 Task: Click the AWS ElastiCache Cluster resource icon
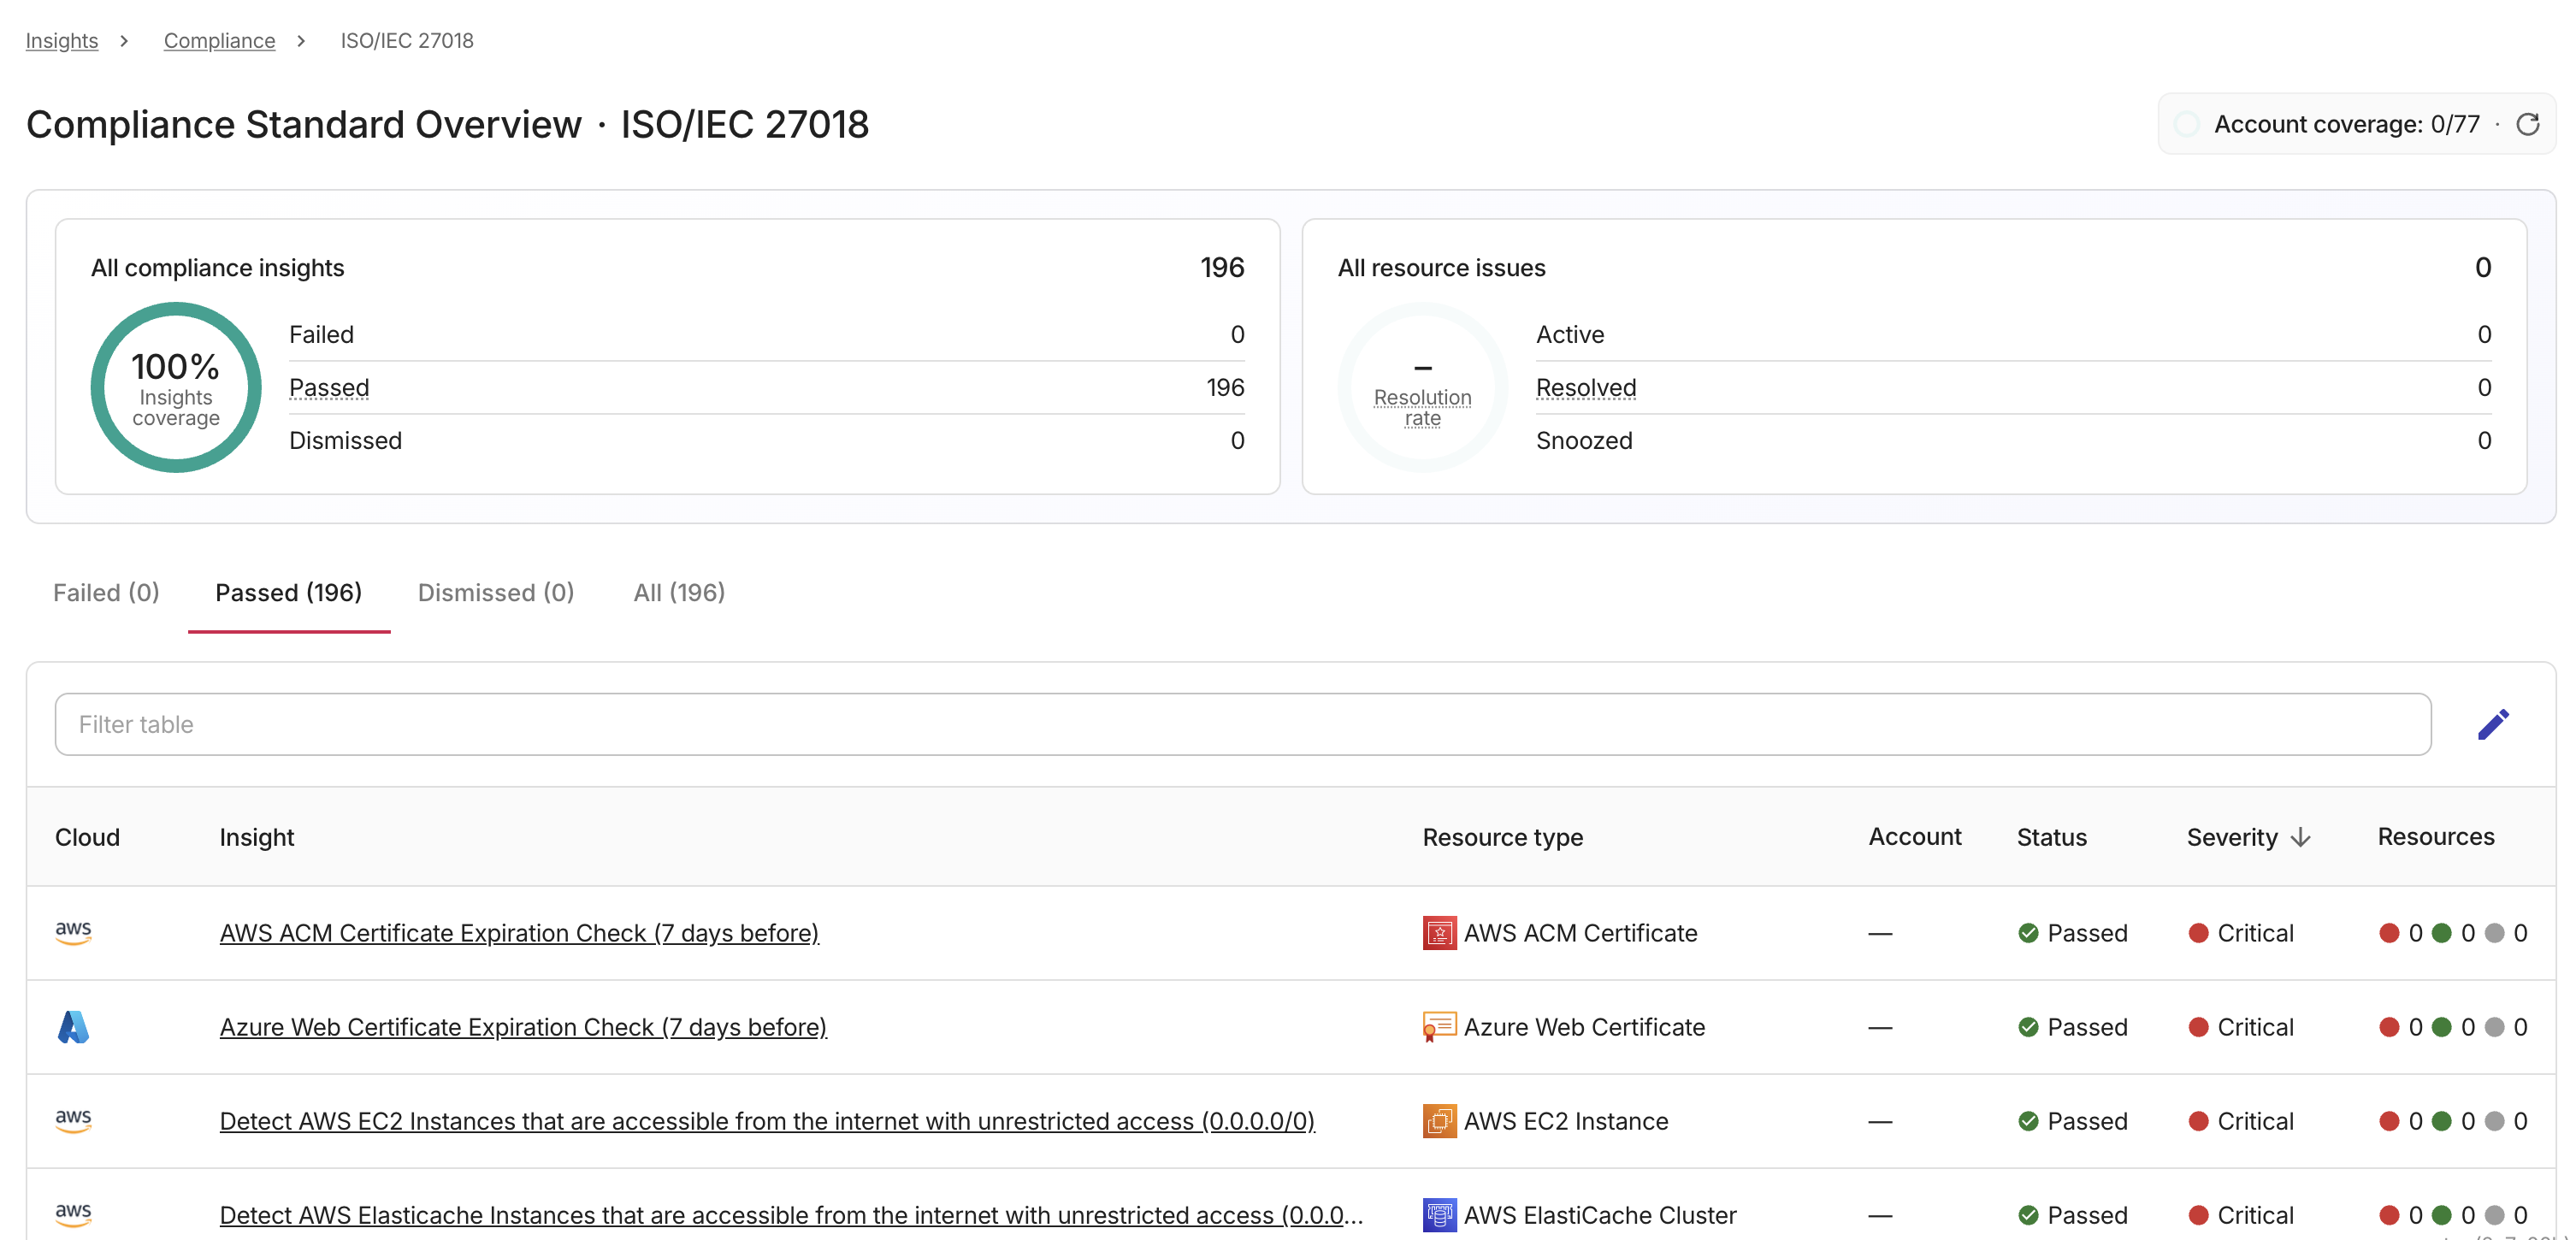point(1439,1215)
